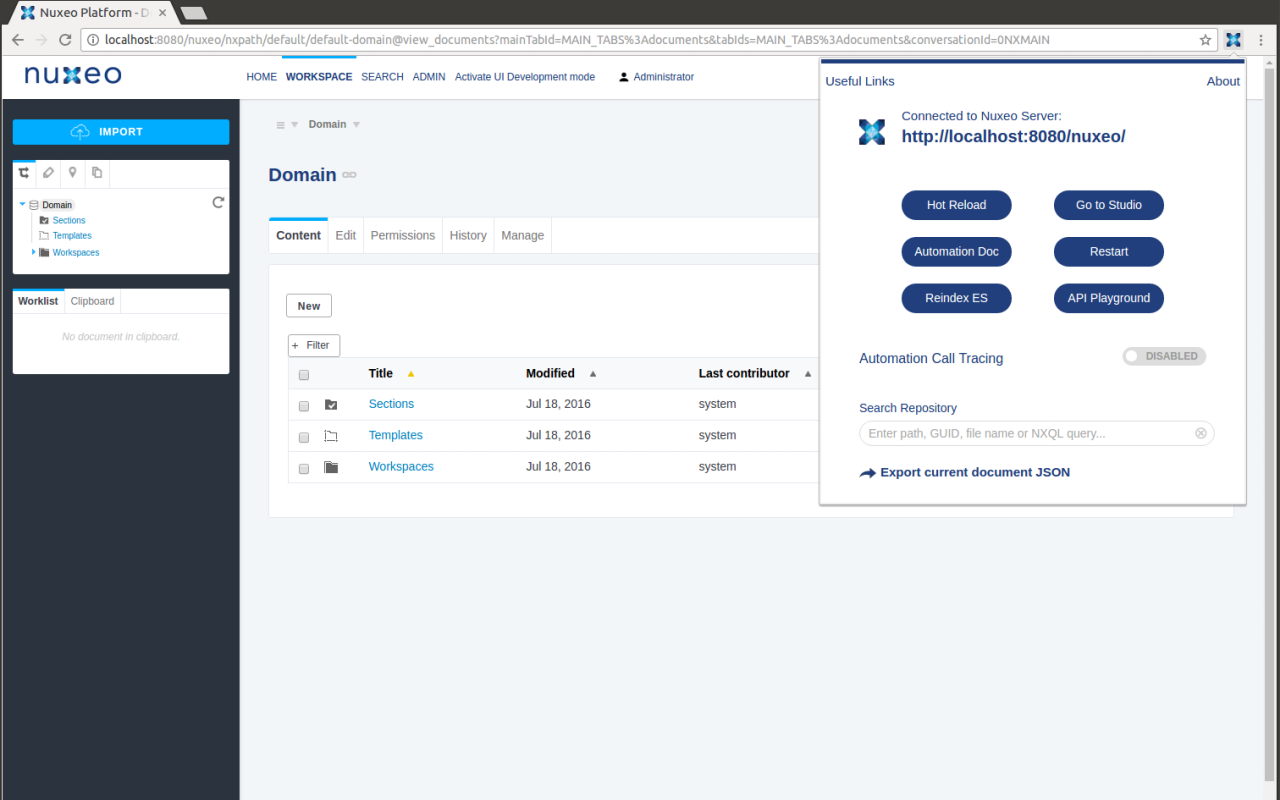1280x800 pixels.
Task: Click the Nuxeo extension icon in Chrome toolbar
Action: pos(1233,40)
